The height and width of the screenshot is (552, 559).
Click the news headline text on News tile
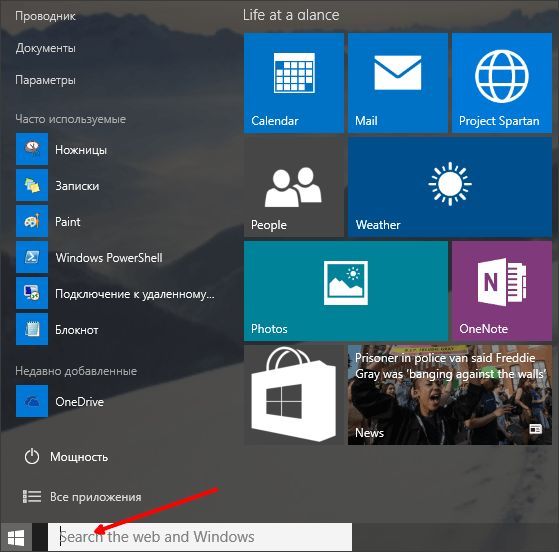click(x=450, y=366)
